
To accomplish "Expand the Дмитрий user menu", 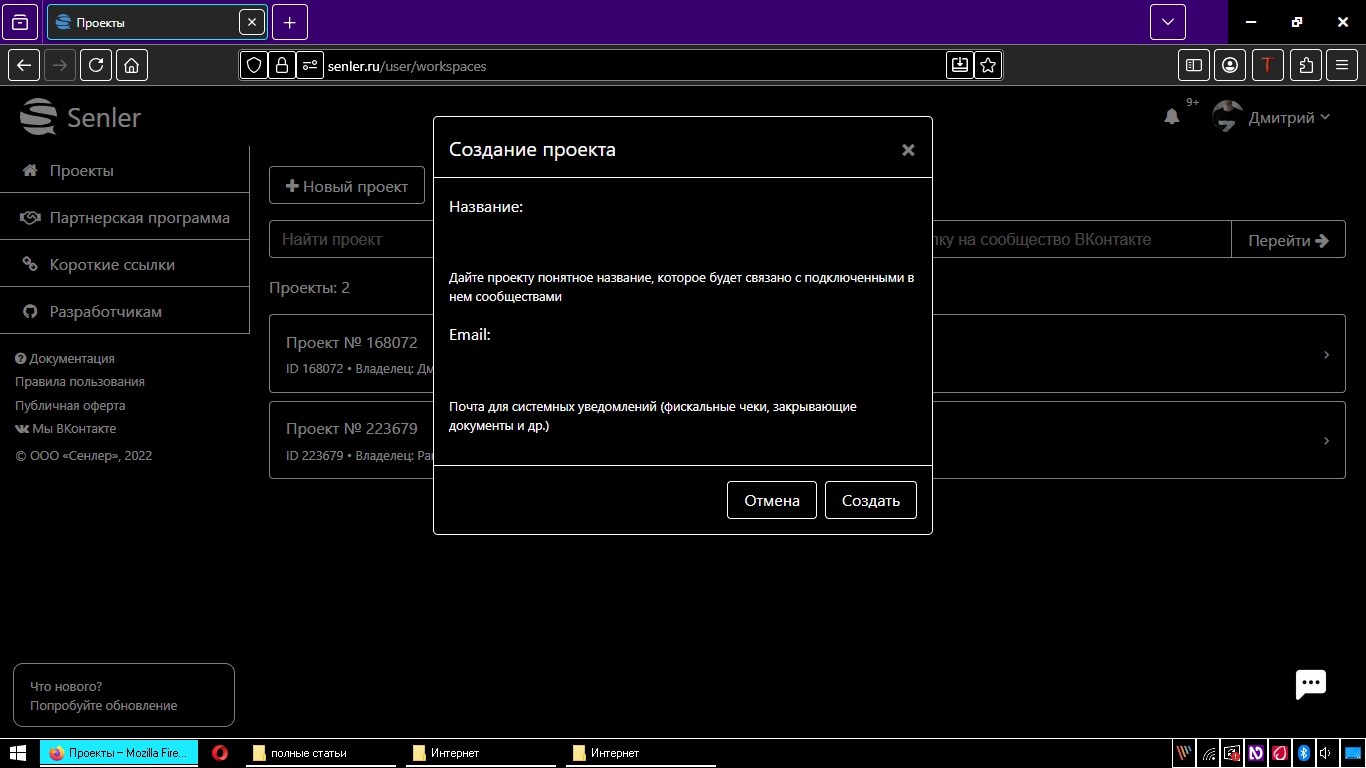I will pos(1288,118).
